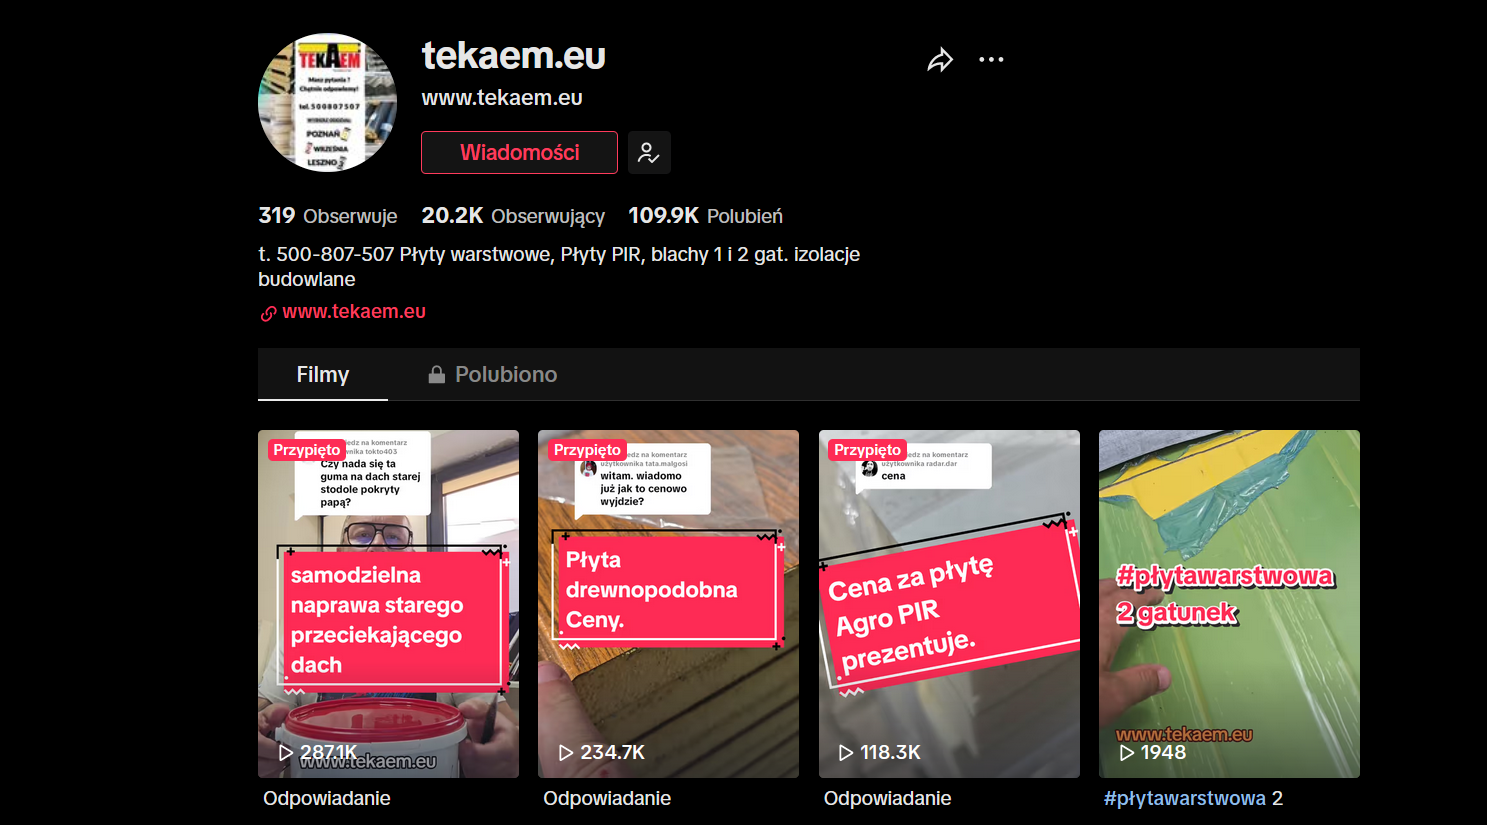Viewport: 1487px width, 825px height.
Task: Open the green #płytawarstwowa 2 gatunek video
Action: 1229,604
